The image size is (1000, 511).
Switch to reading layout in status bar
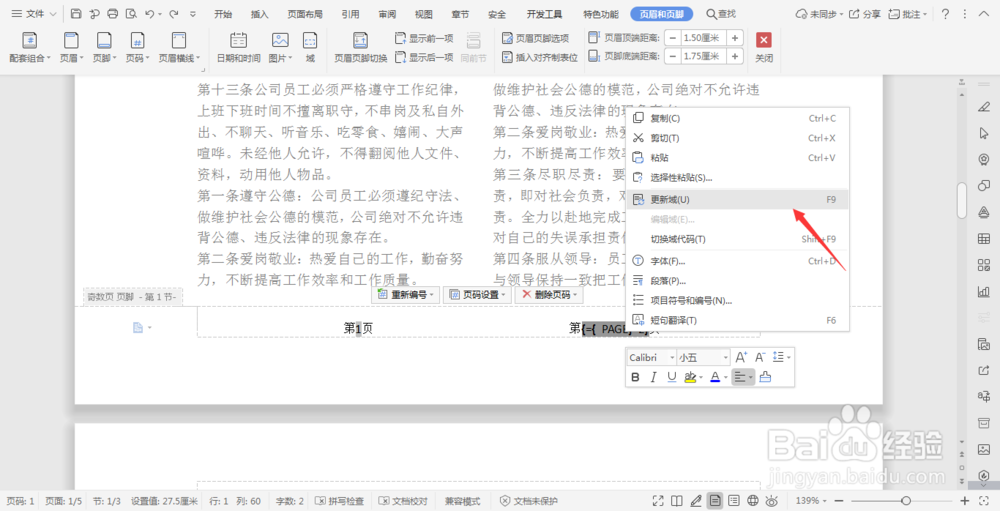click(x=677, y=501)
